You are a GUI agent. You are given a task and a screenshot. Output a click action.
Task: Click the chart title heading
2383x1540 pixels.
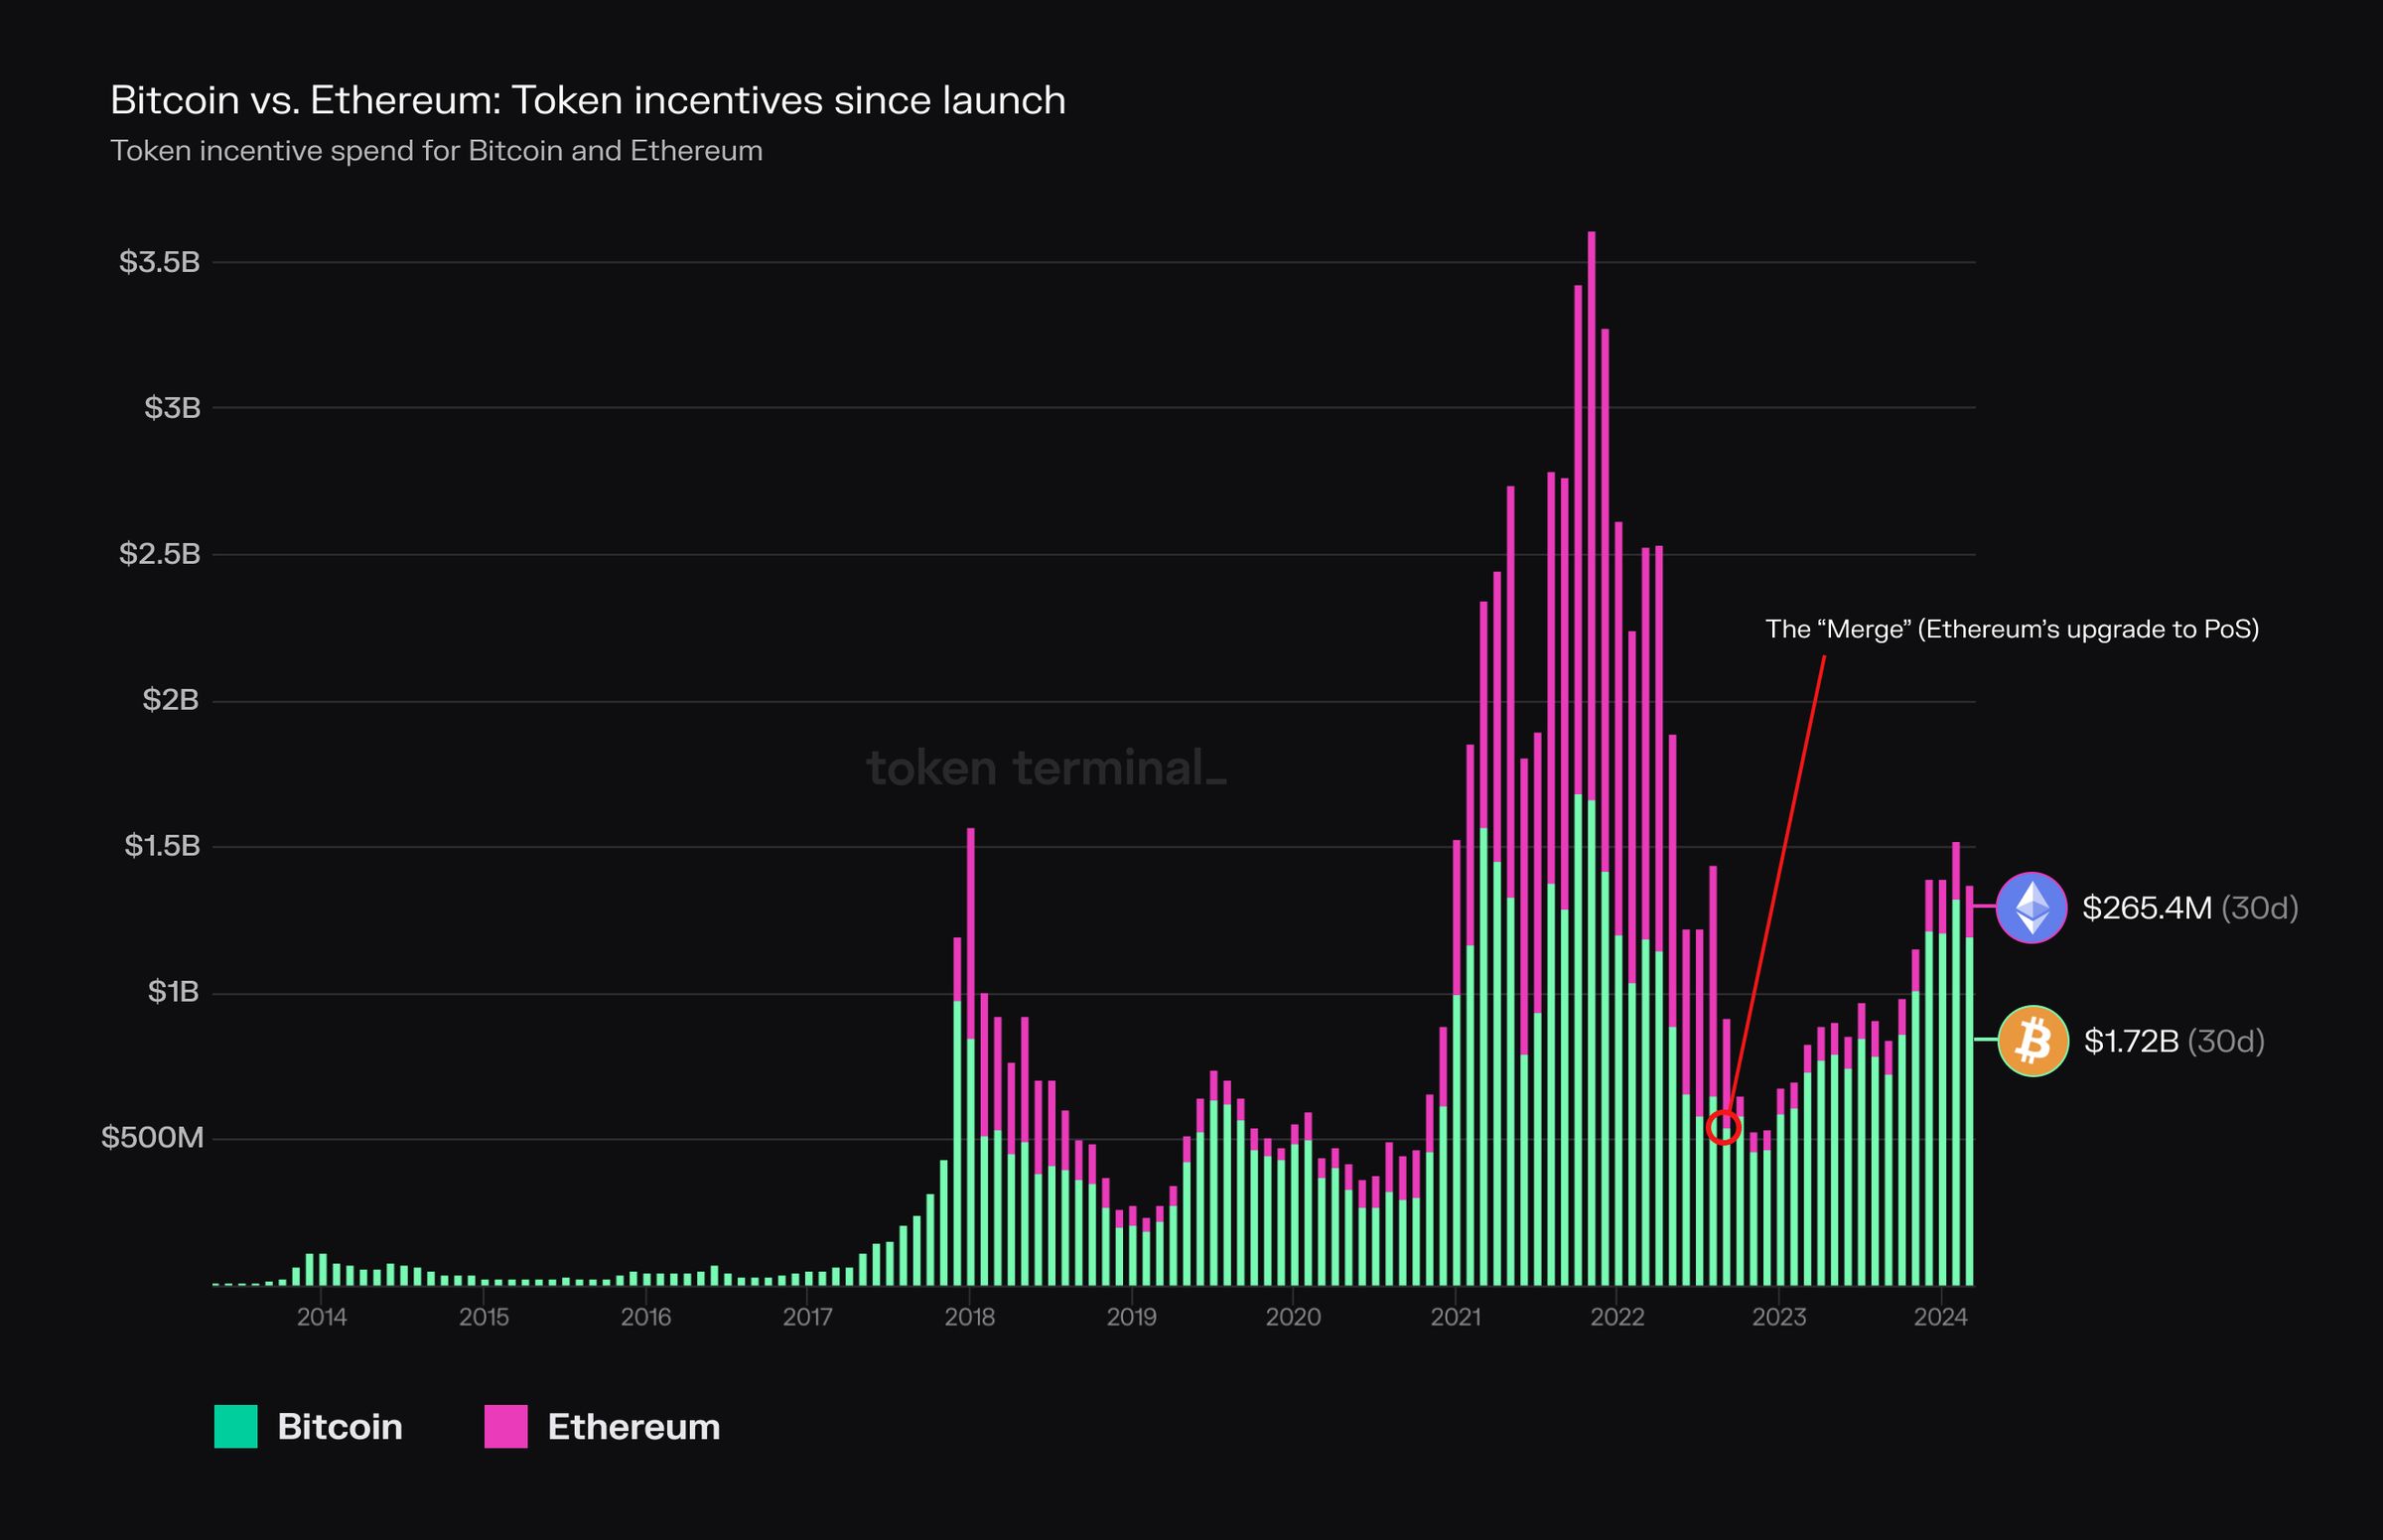click(588, 101)
